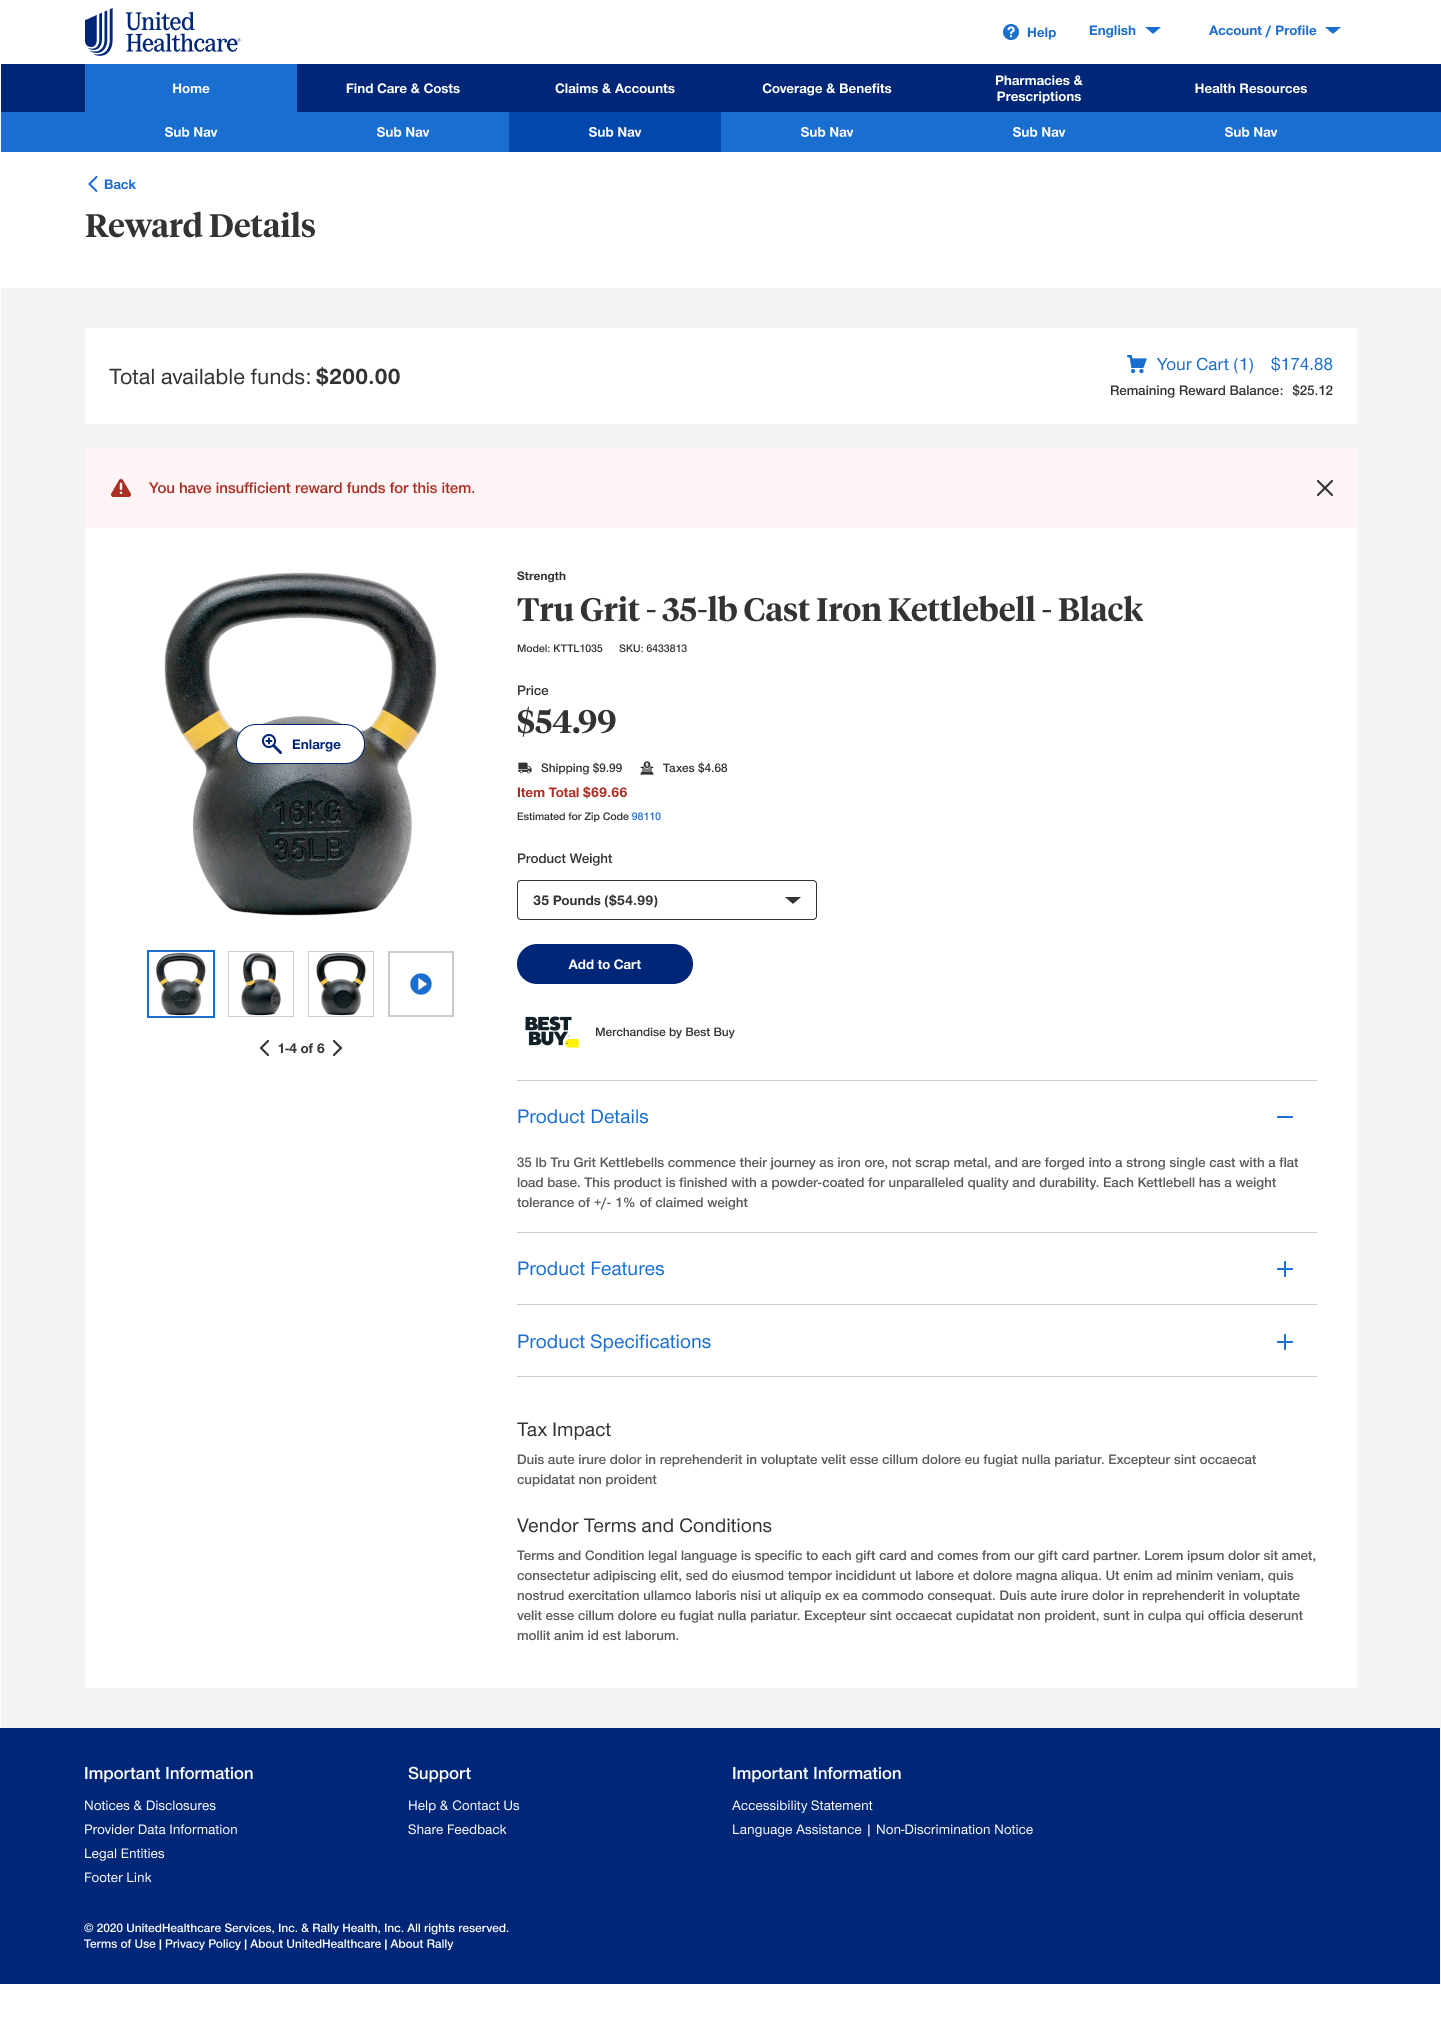Expand the Product Specifications section
The height and width of the screenshot is (2024, 1441).
point(1285,1342)
